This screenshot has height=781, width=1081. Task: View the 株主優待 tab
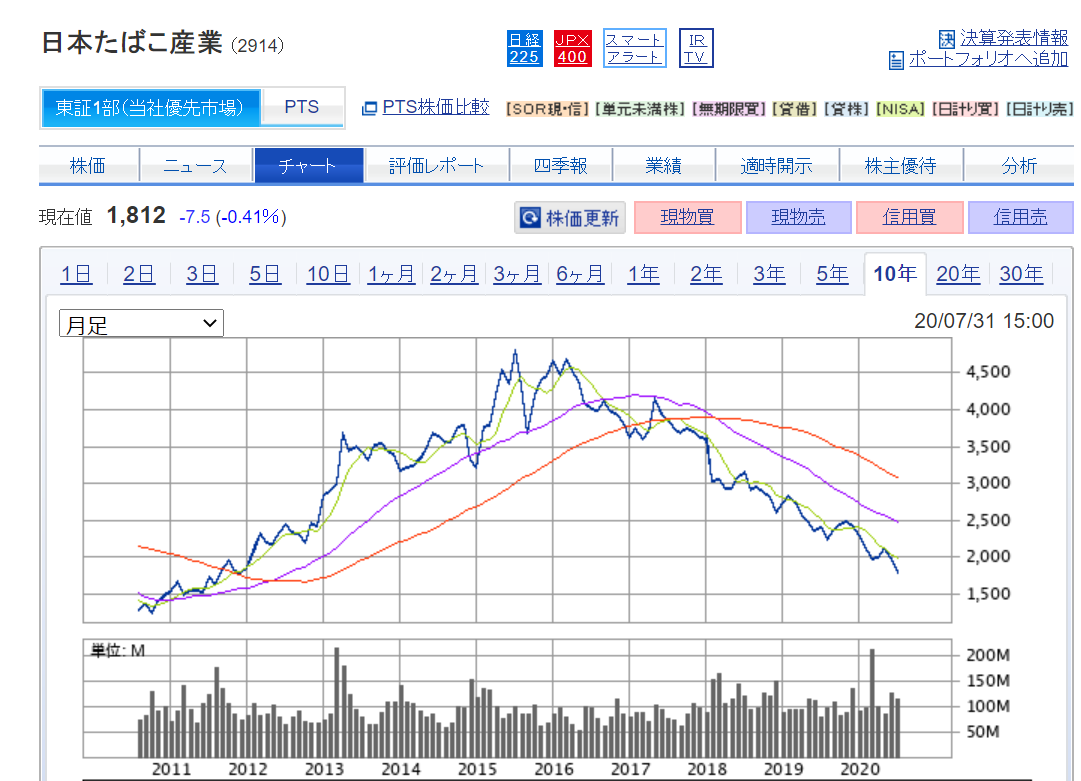pos(900,165)
